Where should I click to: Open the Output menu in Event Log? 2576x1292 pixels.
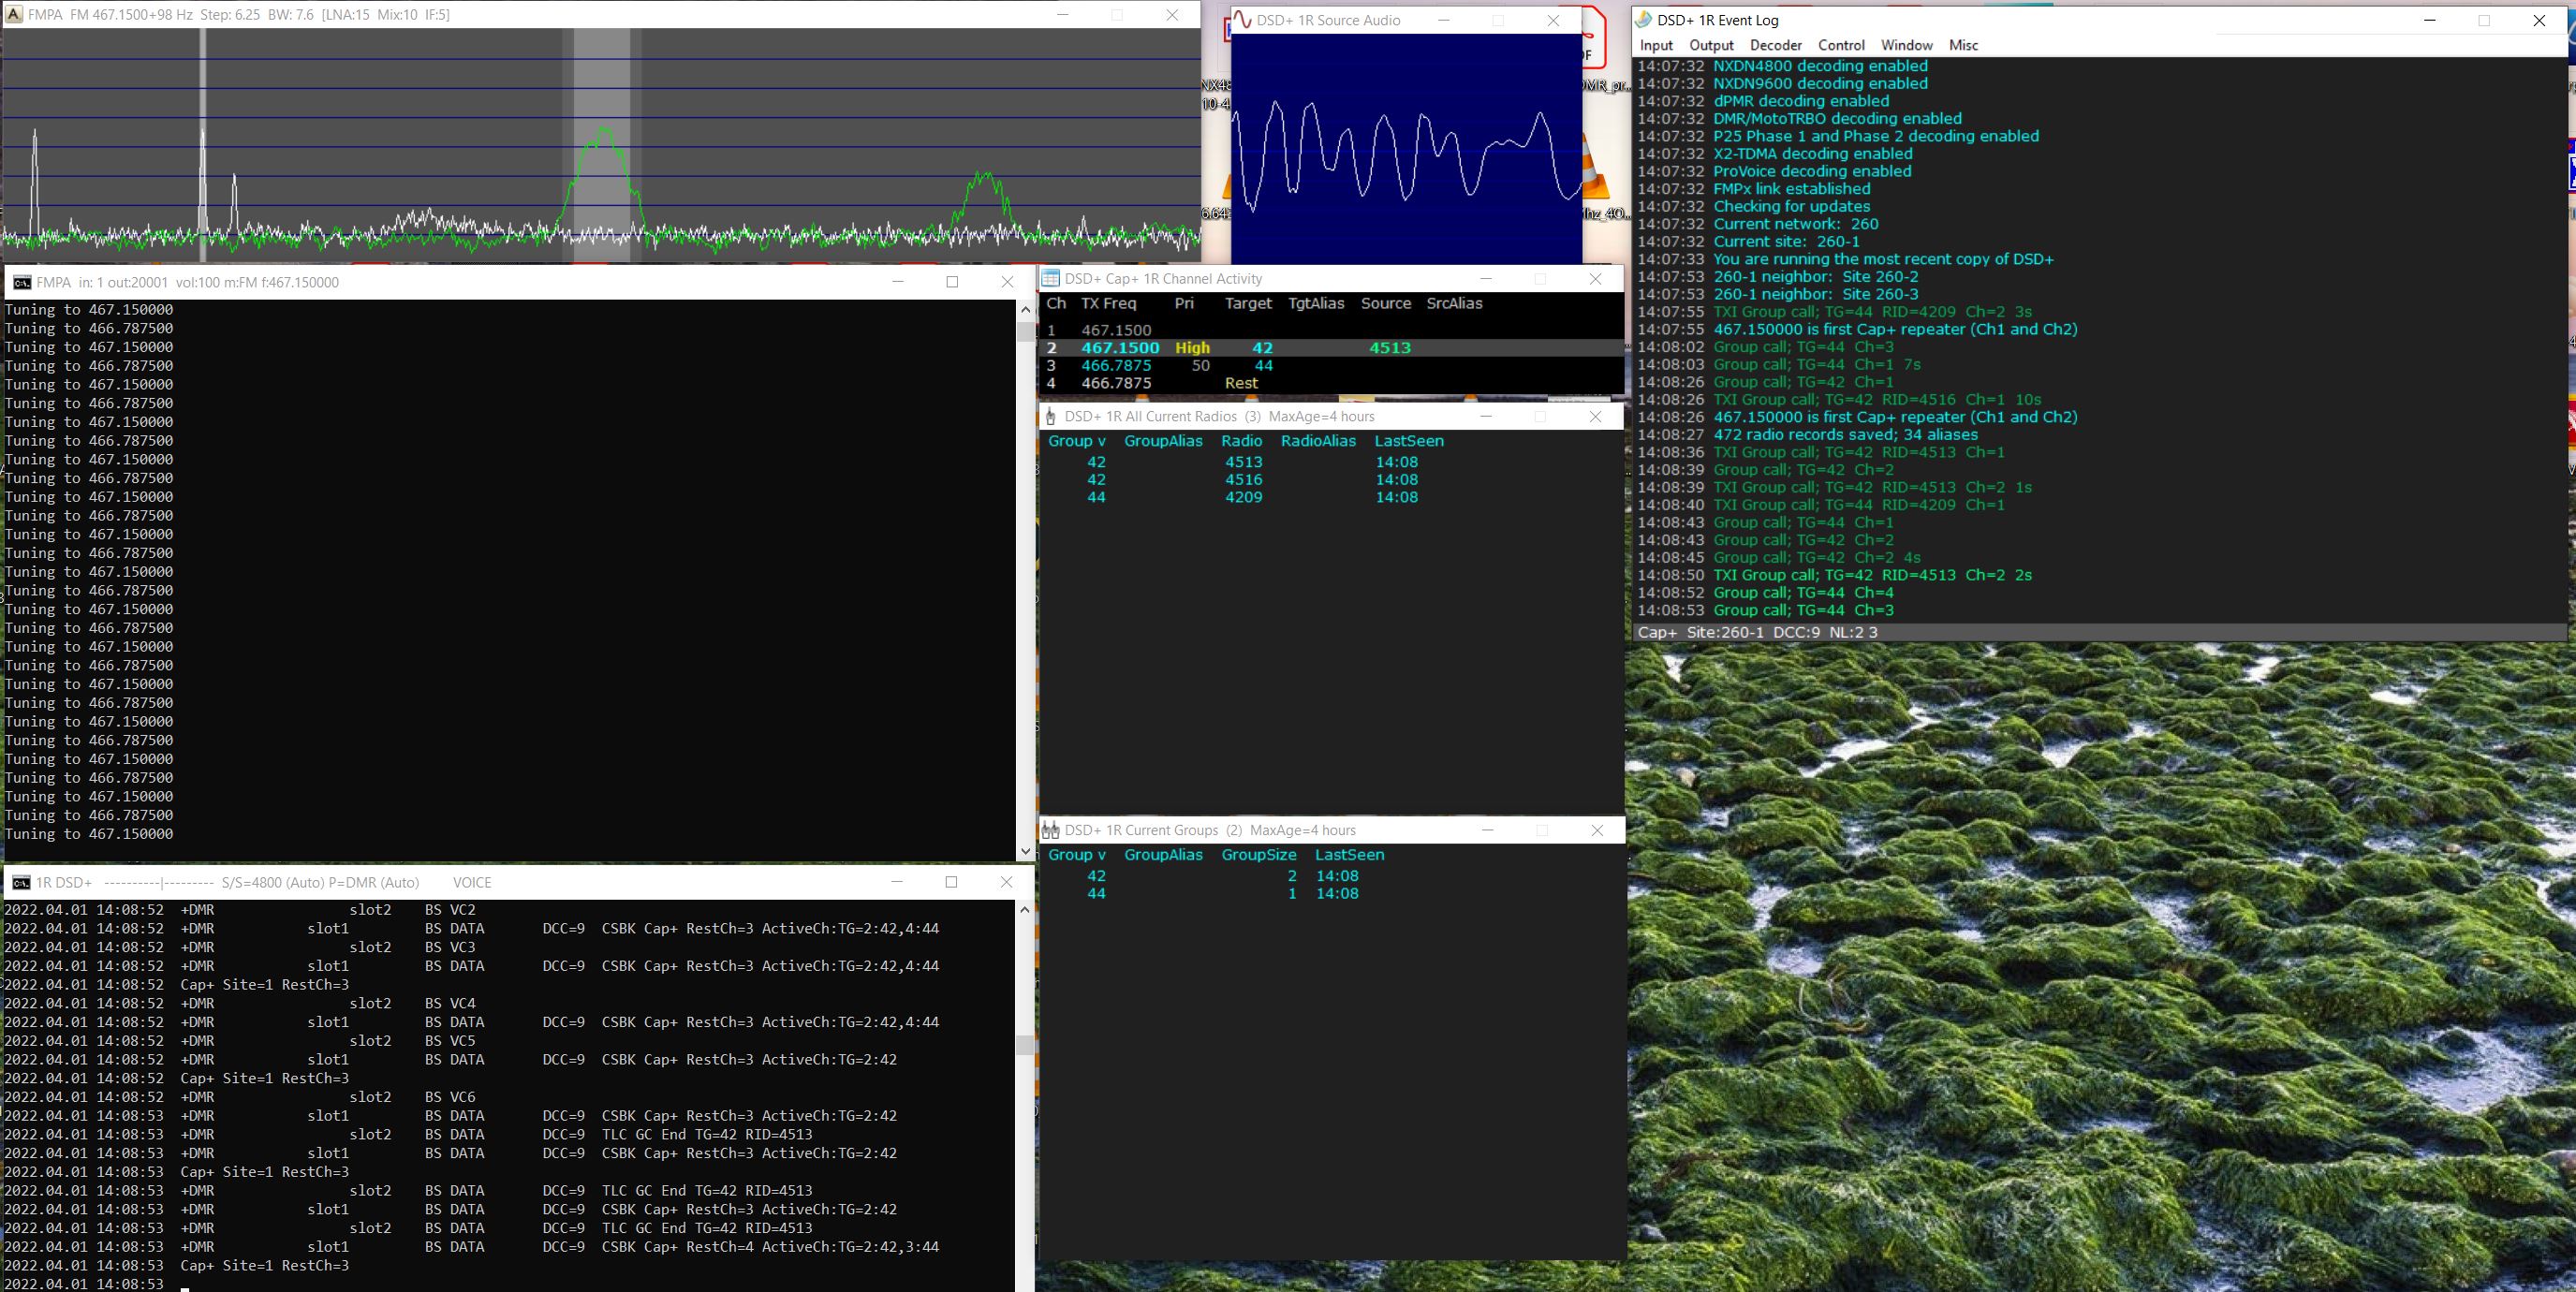click(x=1711, y=45)
